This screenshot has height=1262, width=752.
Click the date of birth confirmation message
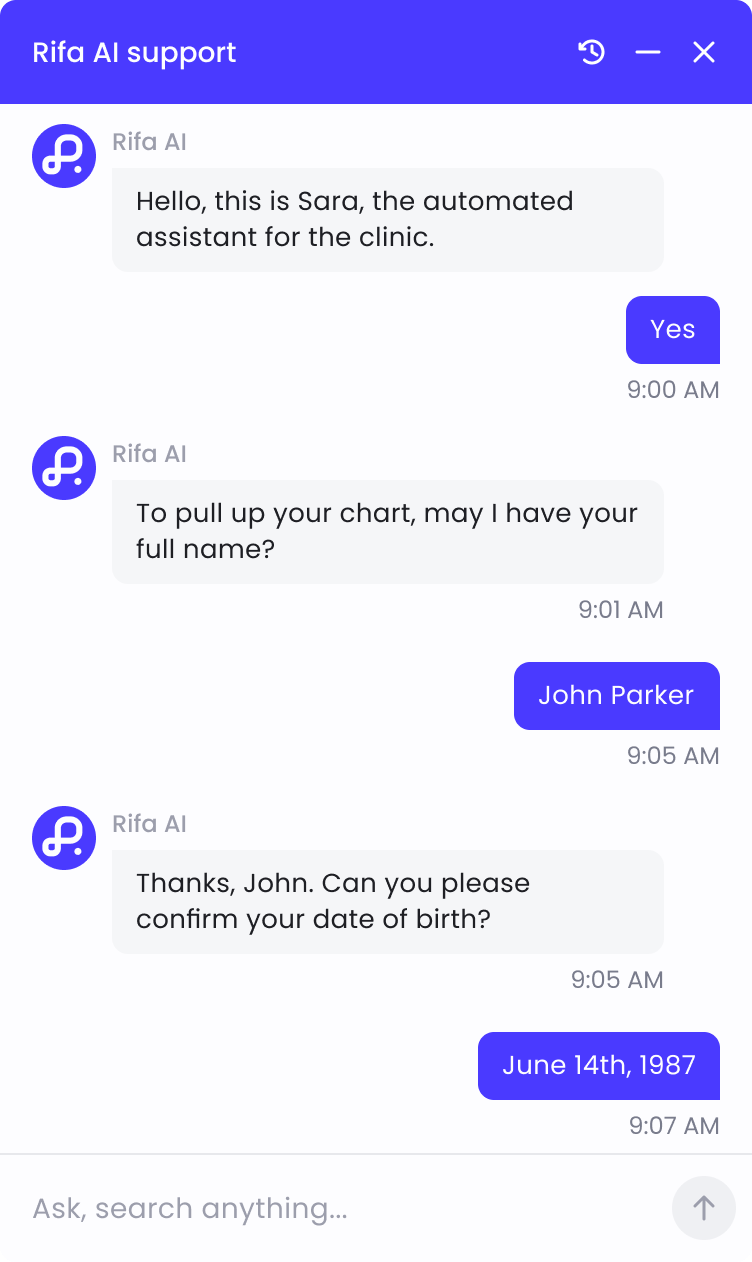click(x=387, y=901)
